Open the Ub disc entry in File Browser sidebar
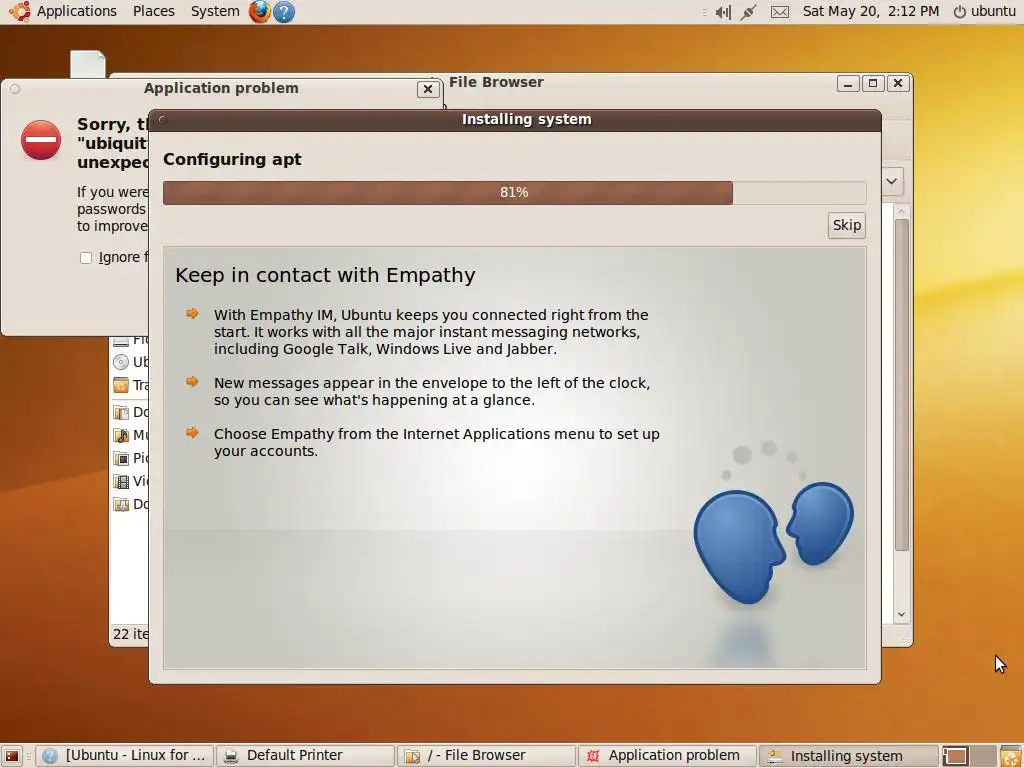The height and width of the screenshot is (768, 1024). pyautogui.click(x=130, y=362)
